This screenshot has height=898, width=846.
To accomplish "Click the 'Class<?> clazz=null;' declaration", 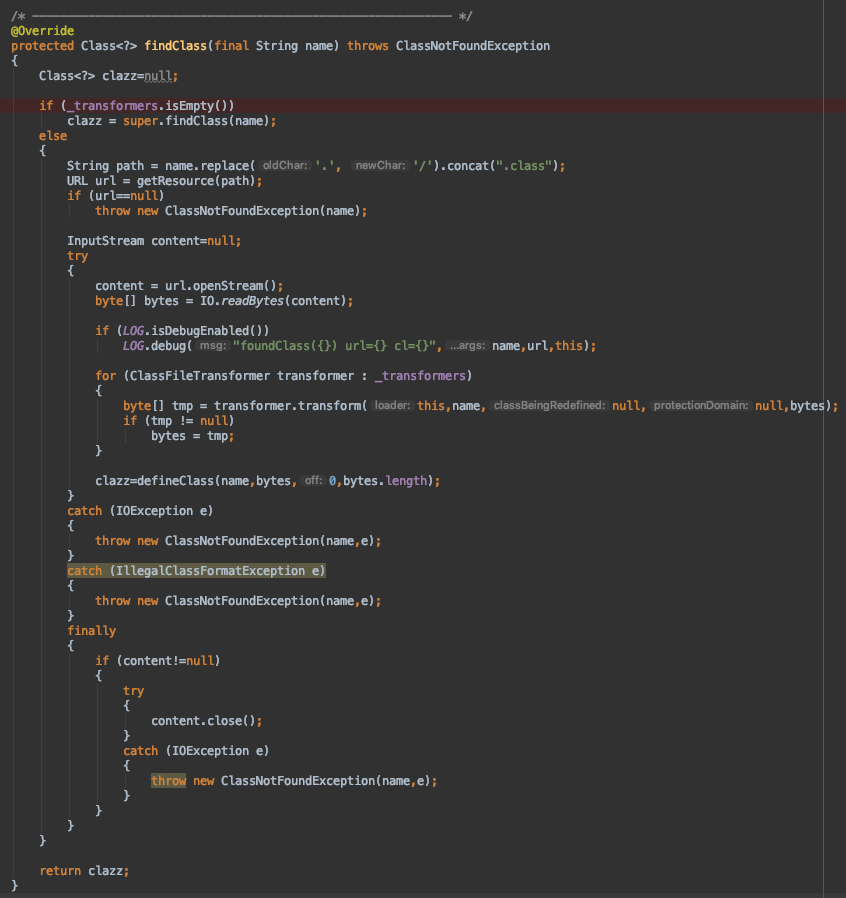I will [108, 76].
